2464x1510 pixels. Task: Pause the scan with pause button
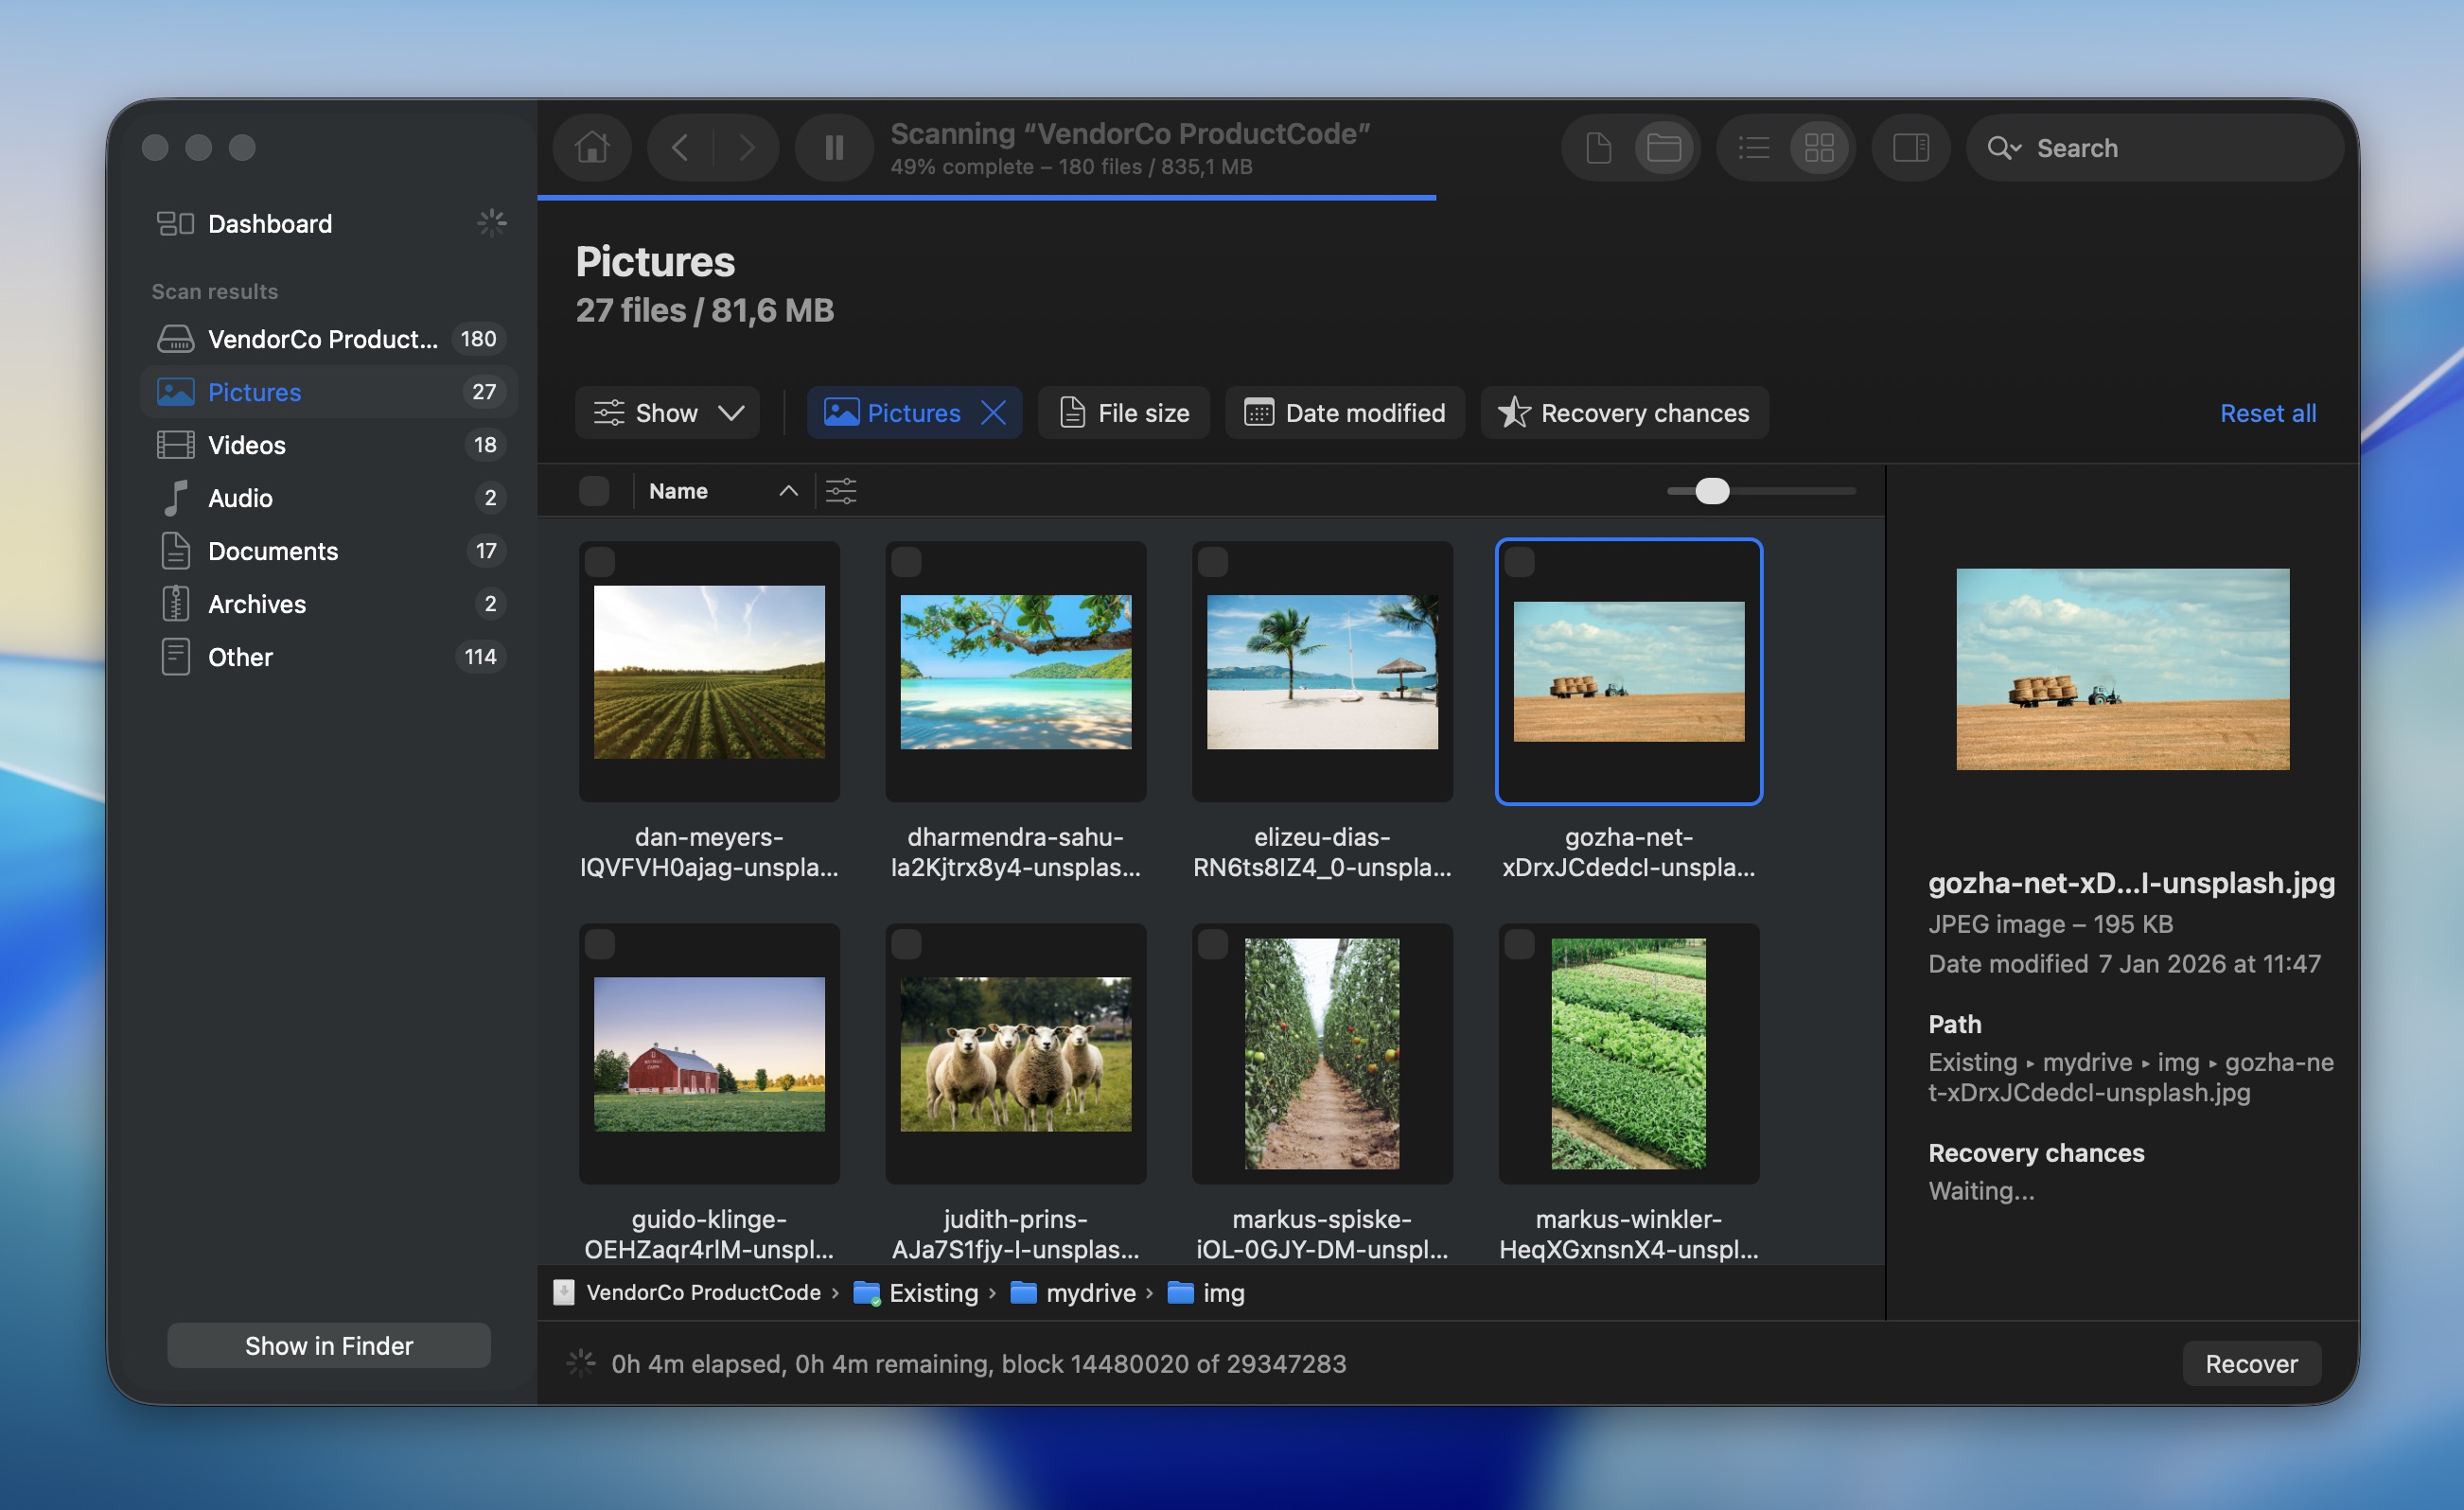[834, 148]
